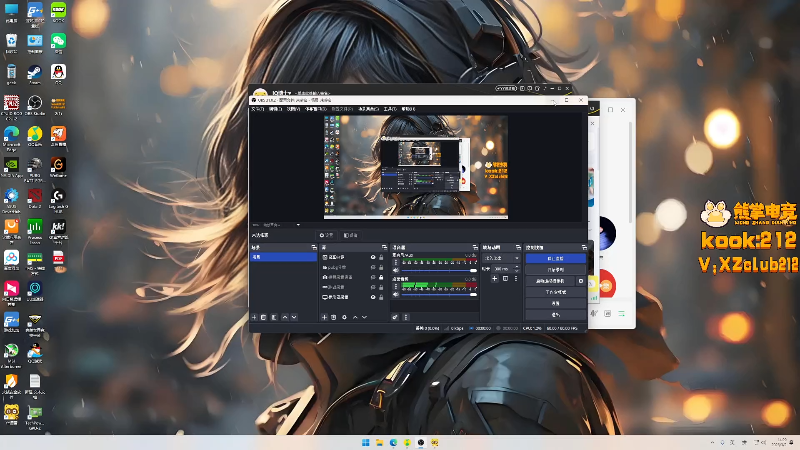
Task: Add a new source in the Sources panel
Action: pos(323,317)
